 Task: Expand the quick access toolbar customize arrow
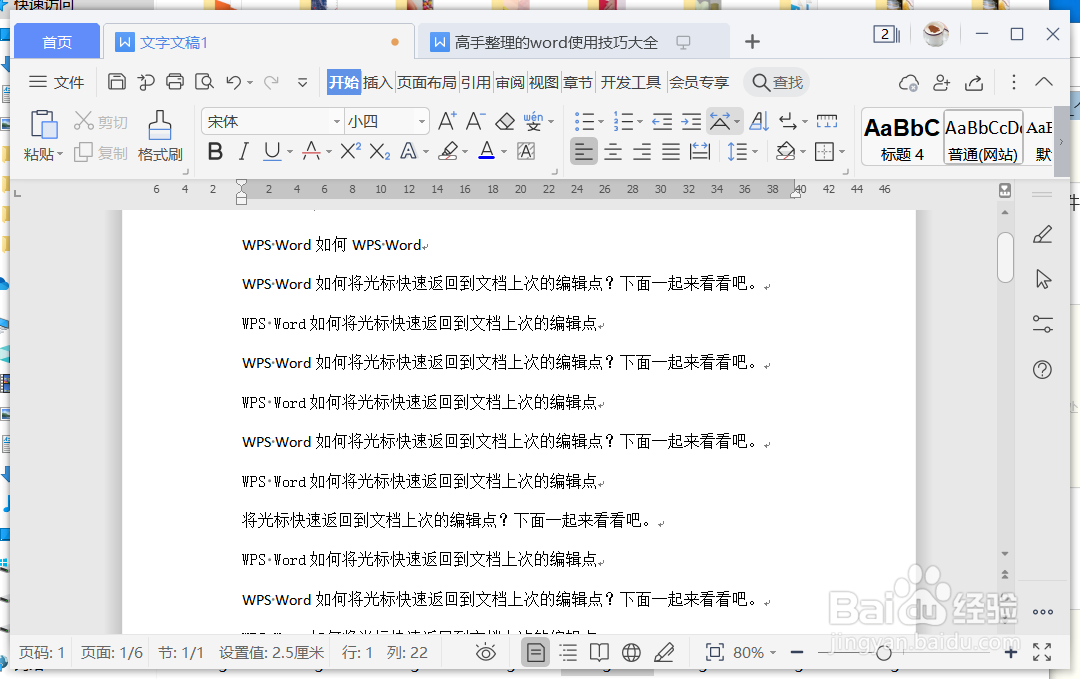(302, 83)
